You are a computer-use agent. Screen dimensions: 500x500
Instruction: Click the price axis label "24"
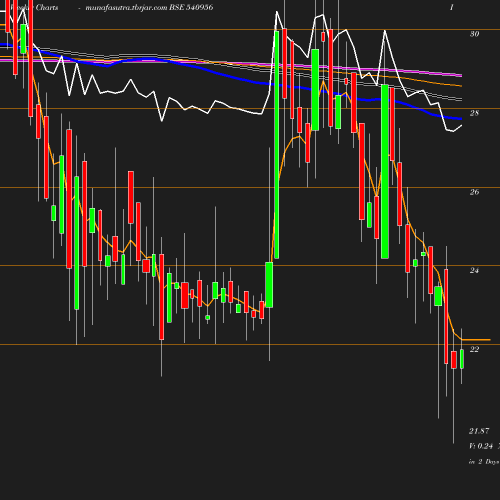tap(474, 270)
